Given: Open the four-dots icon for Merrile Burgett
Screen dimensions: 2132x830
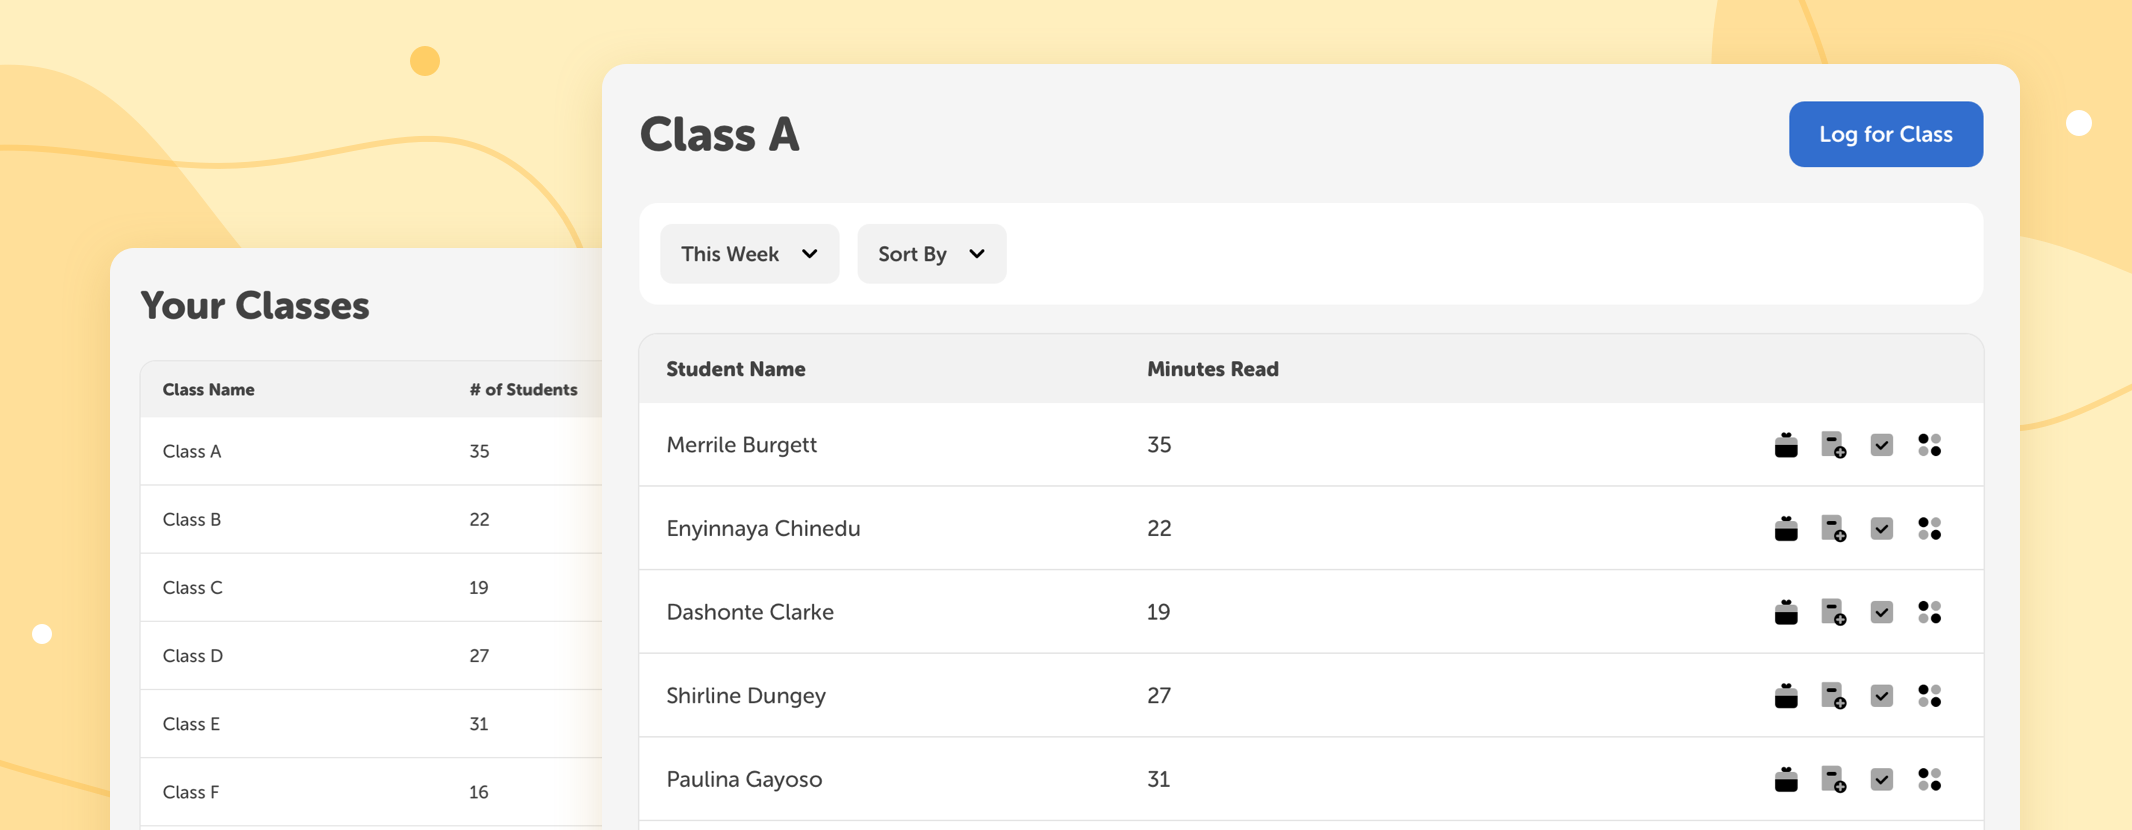Looking at the screenshot, I should (x=1930, y=445).
